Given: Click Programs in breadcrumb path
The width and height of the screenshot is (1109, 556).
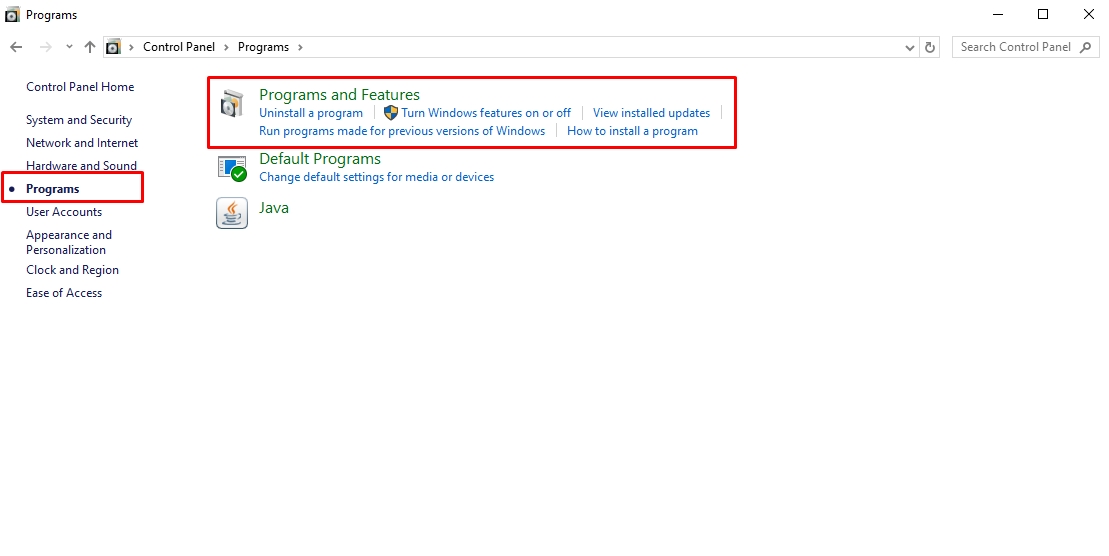Looking at the screenshot, I should point(263,47).
